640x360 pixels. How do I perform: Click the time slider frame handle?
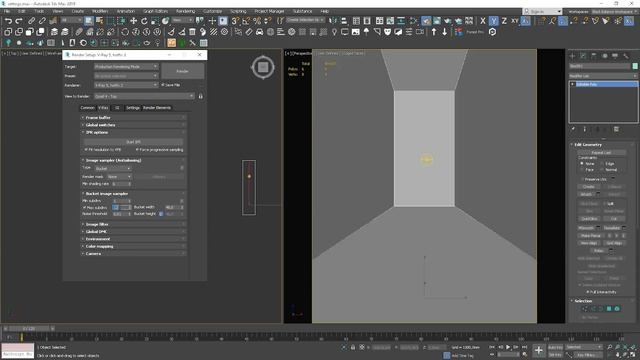coord(29,329)
